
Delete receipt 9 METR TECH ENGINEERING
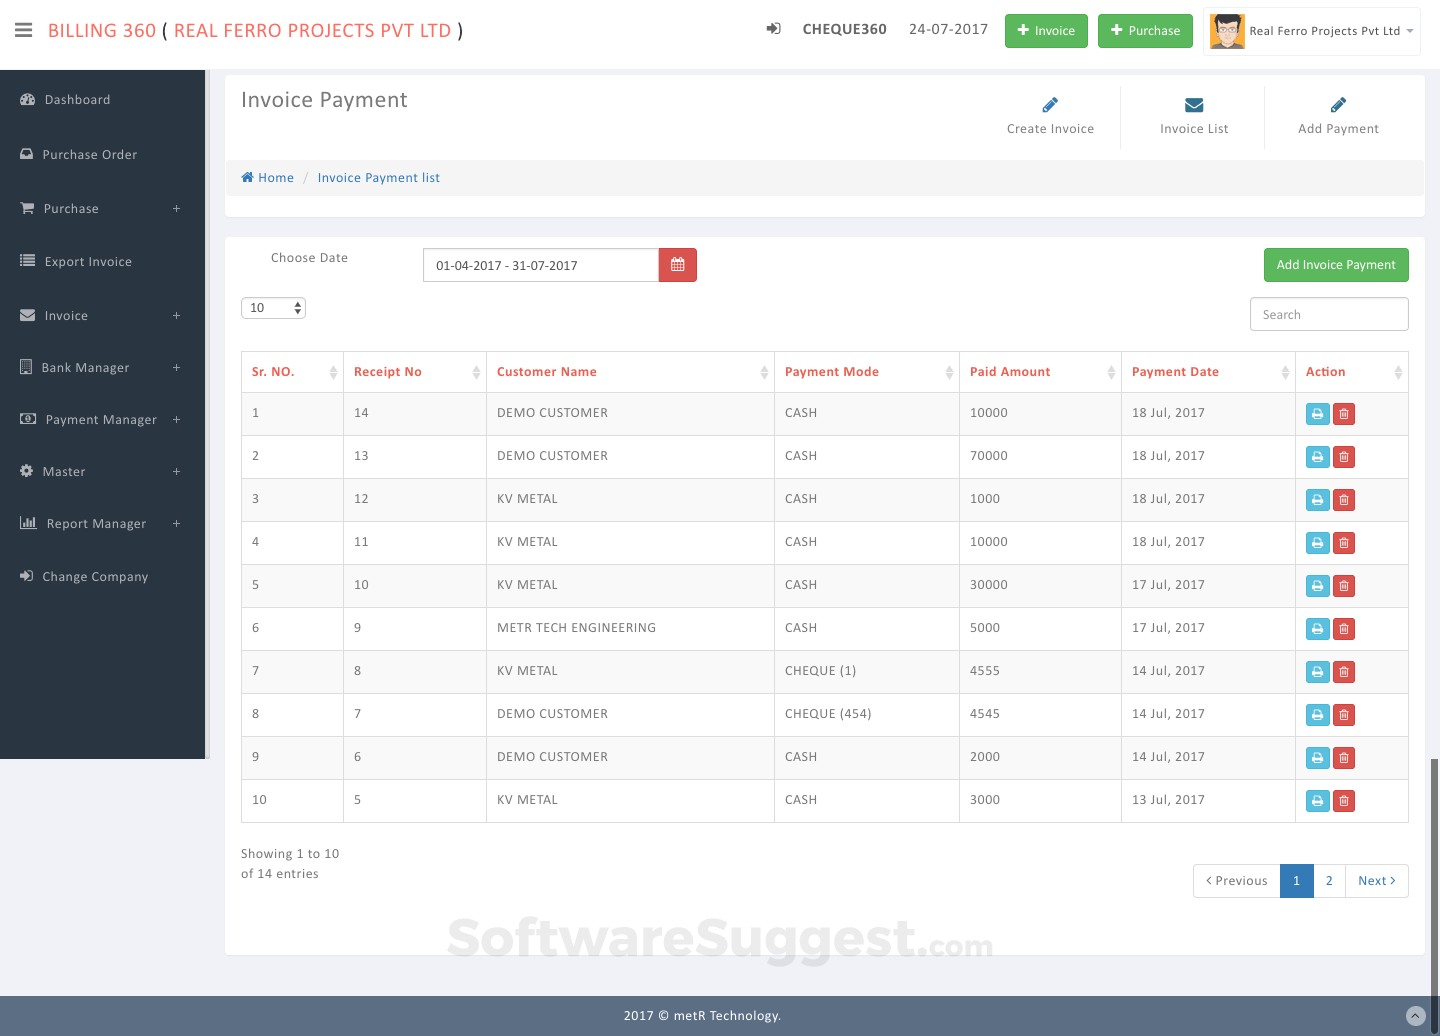[x=1344, y=629]
